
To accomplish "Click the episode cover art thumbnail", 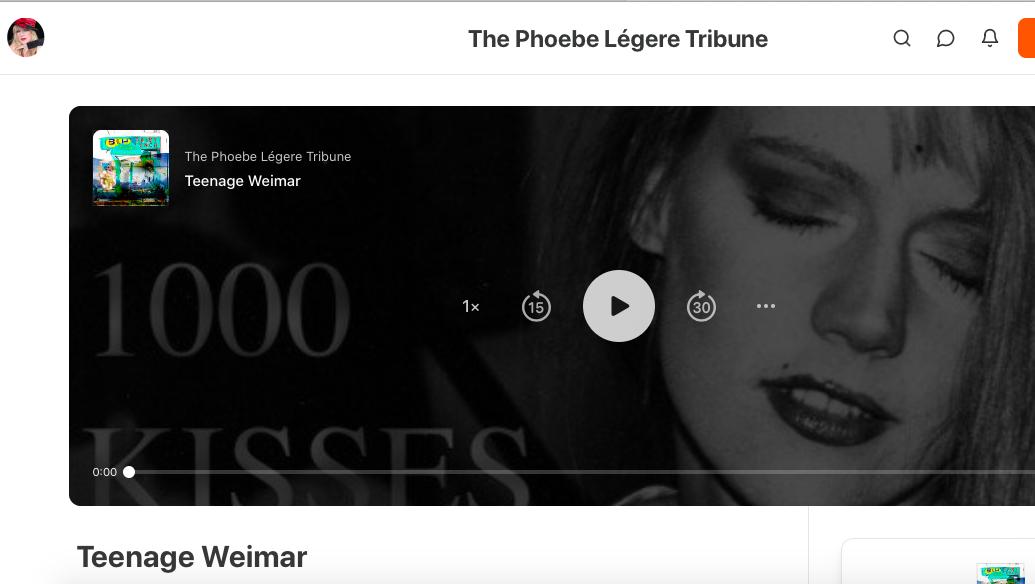I will pos(131,168).
